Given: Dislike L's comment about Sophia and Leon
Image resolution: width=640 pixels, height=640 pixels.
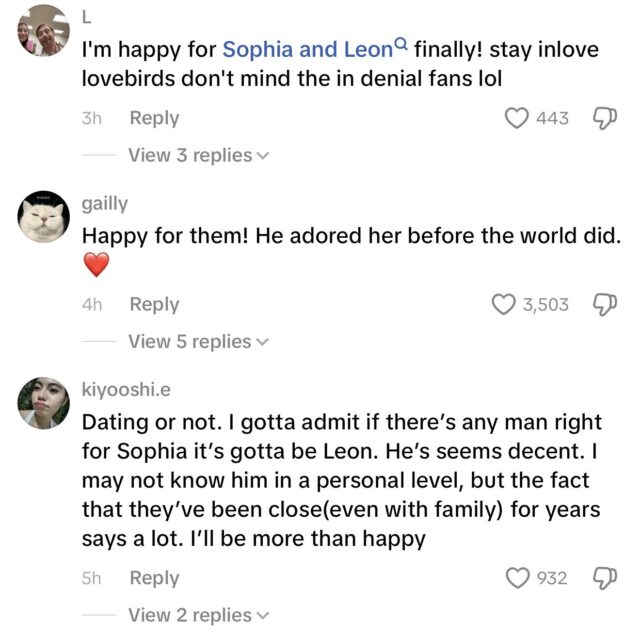Looking at the screenshot, I should (605, 118).
